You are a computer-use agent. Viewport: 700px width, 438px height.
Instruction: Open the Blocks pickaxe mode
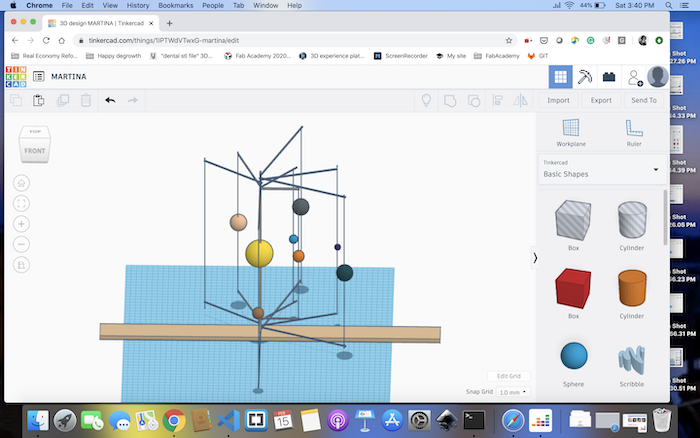pyautogui.click(x=584, y=77)
